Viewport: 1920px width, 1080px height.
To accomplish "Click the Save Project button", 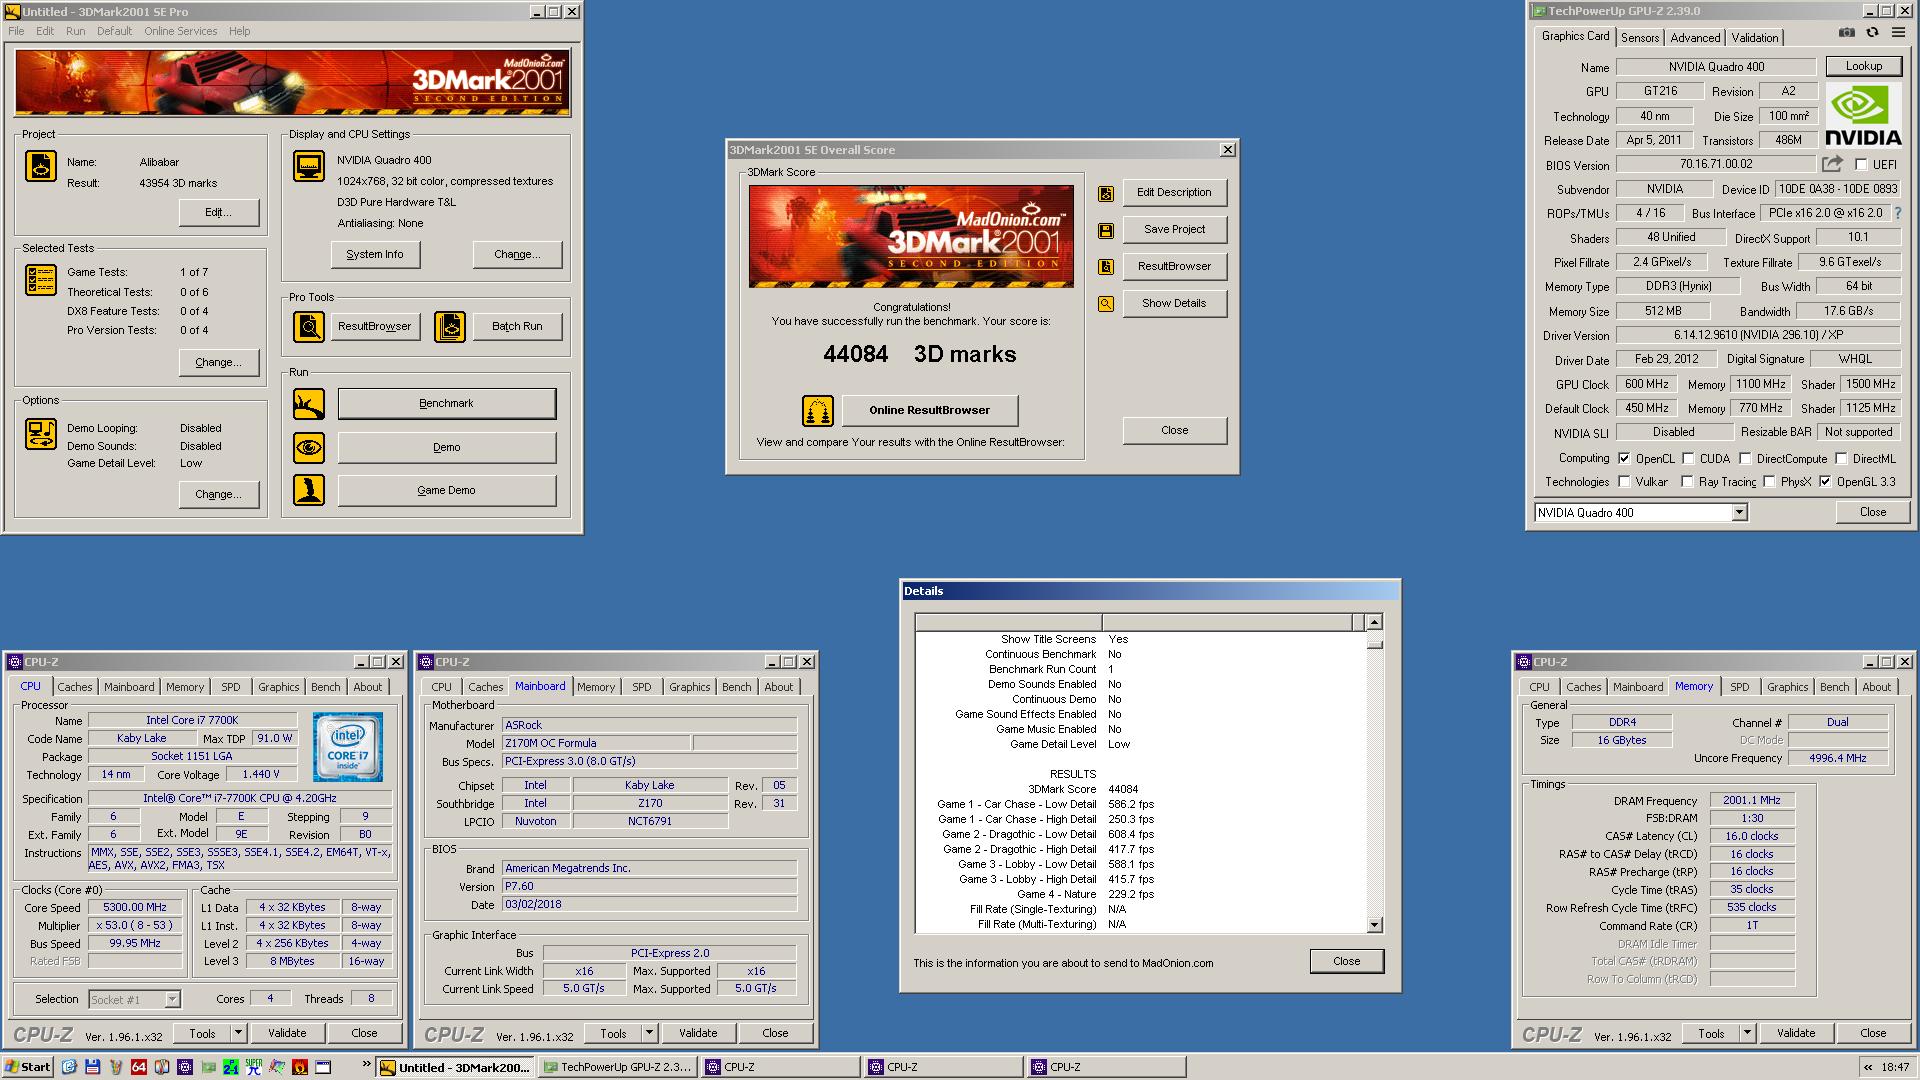I will tap(1174, 229).
